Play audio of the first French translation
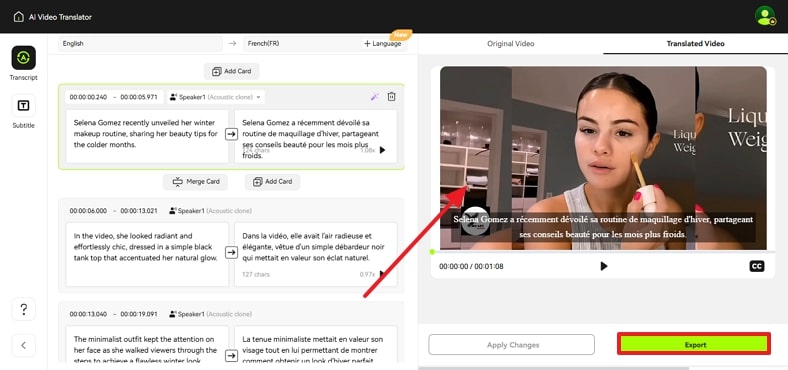The width and height of the screenshot is (788, 370). pos(382,150)
